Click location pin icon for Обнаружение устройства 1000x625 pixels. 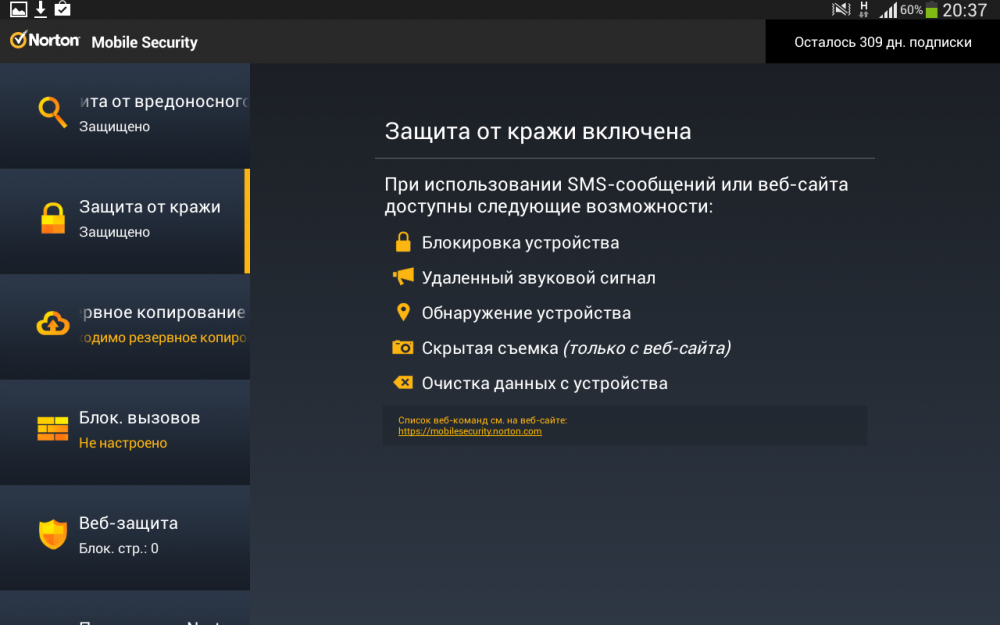tap(403, 312)
